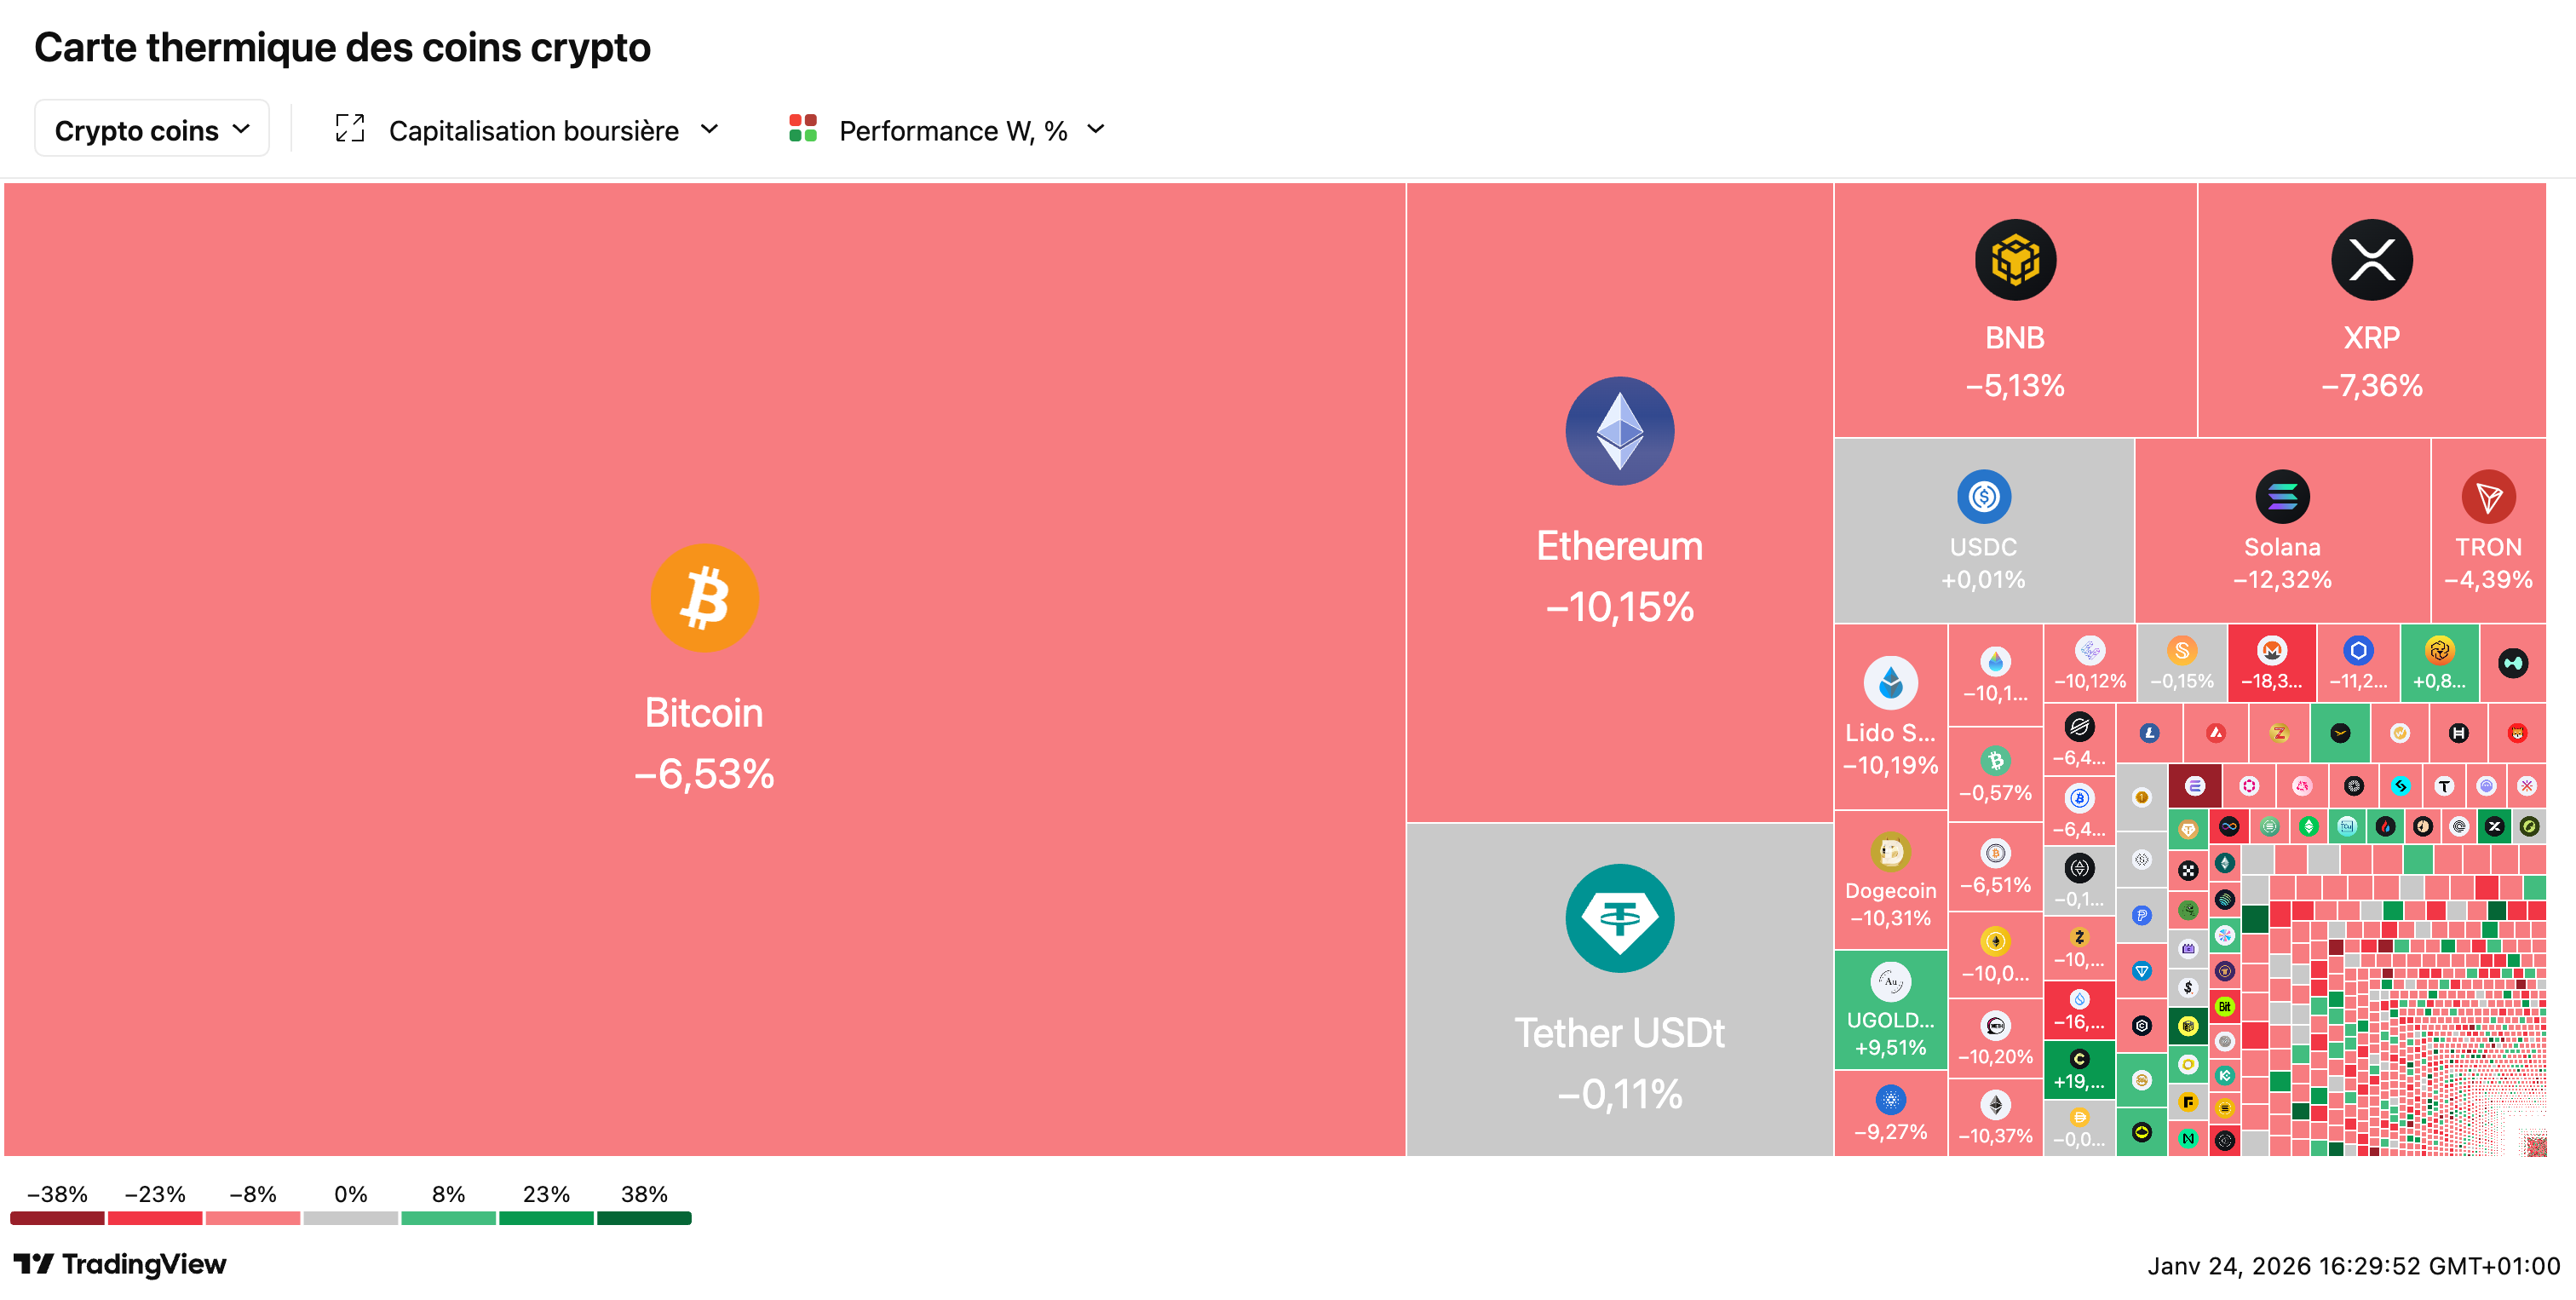The width and height of the screenshot is (2576, 1300).
Task: Open the Performance W, % dropdown
Action: 970,130
